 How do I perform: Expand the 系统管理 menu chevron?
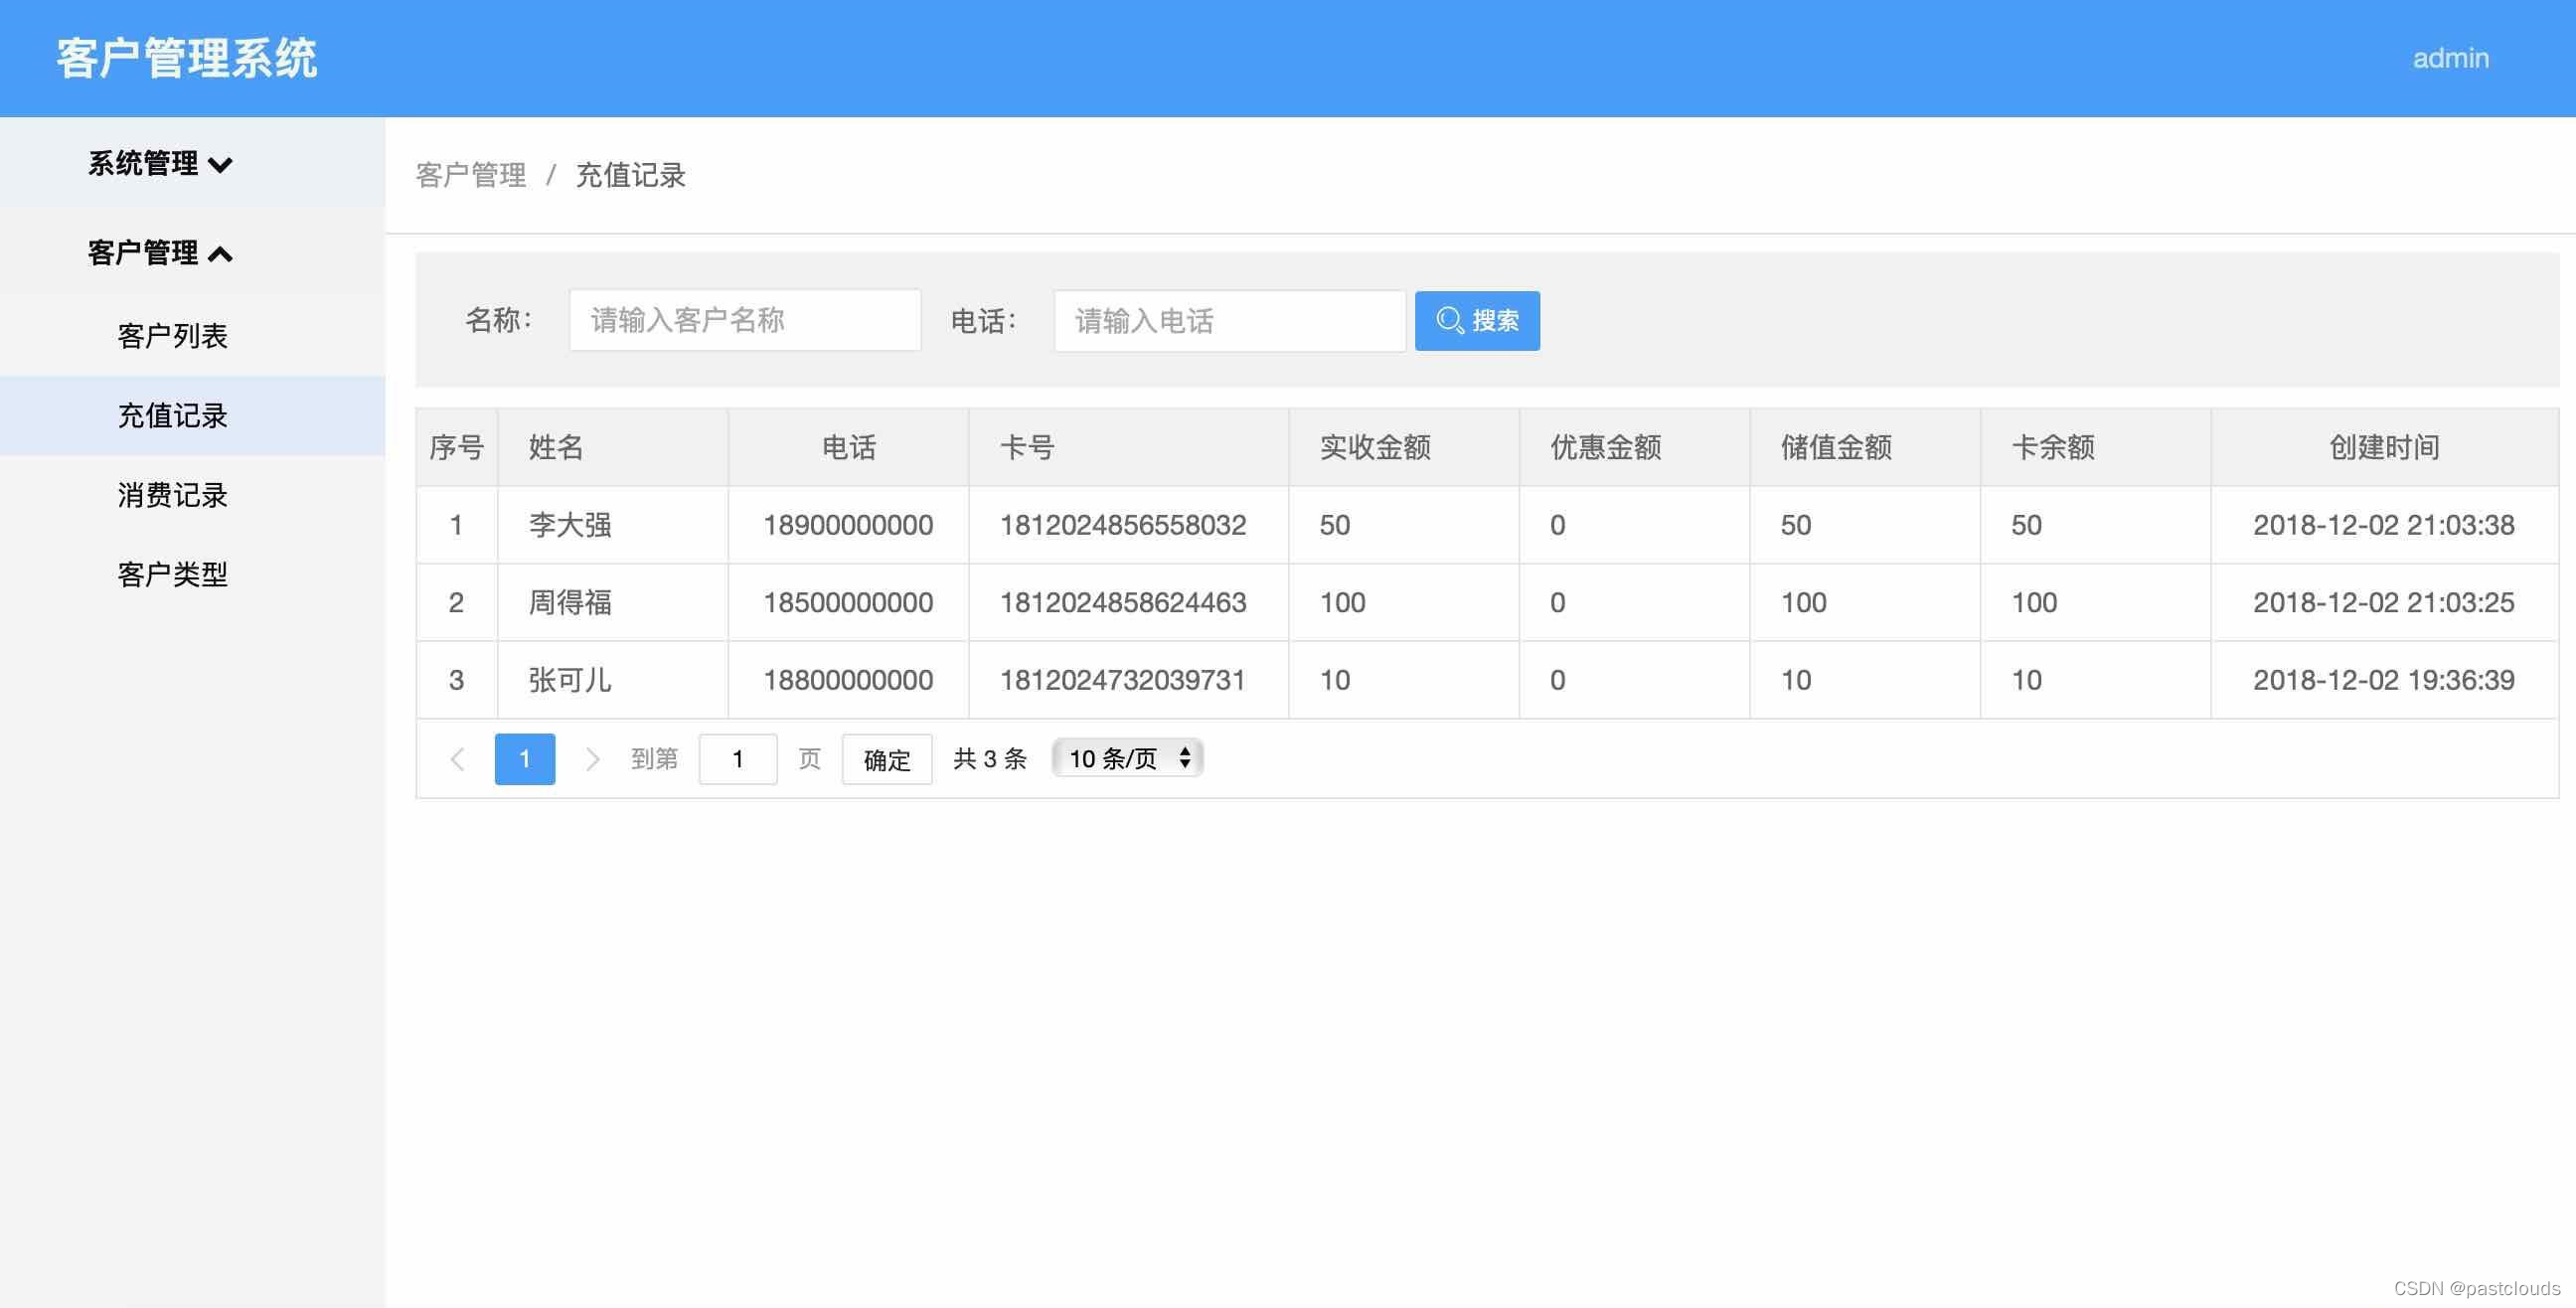[x=221, y=165]
